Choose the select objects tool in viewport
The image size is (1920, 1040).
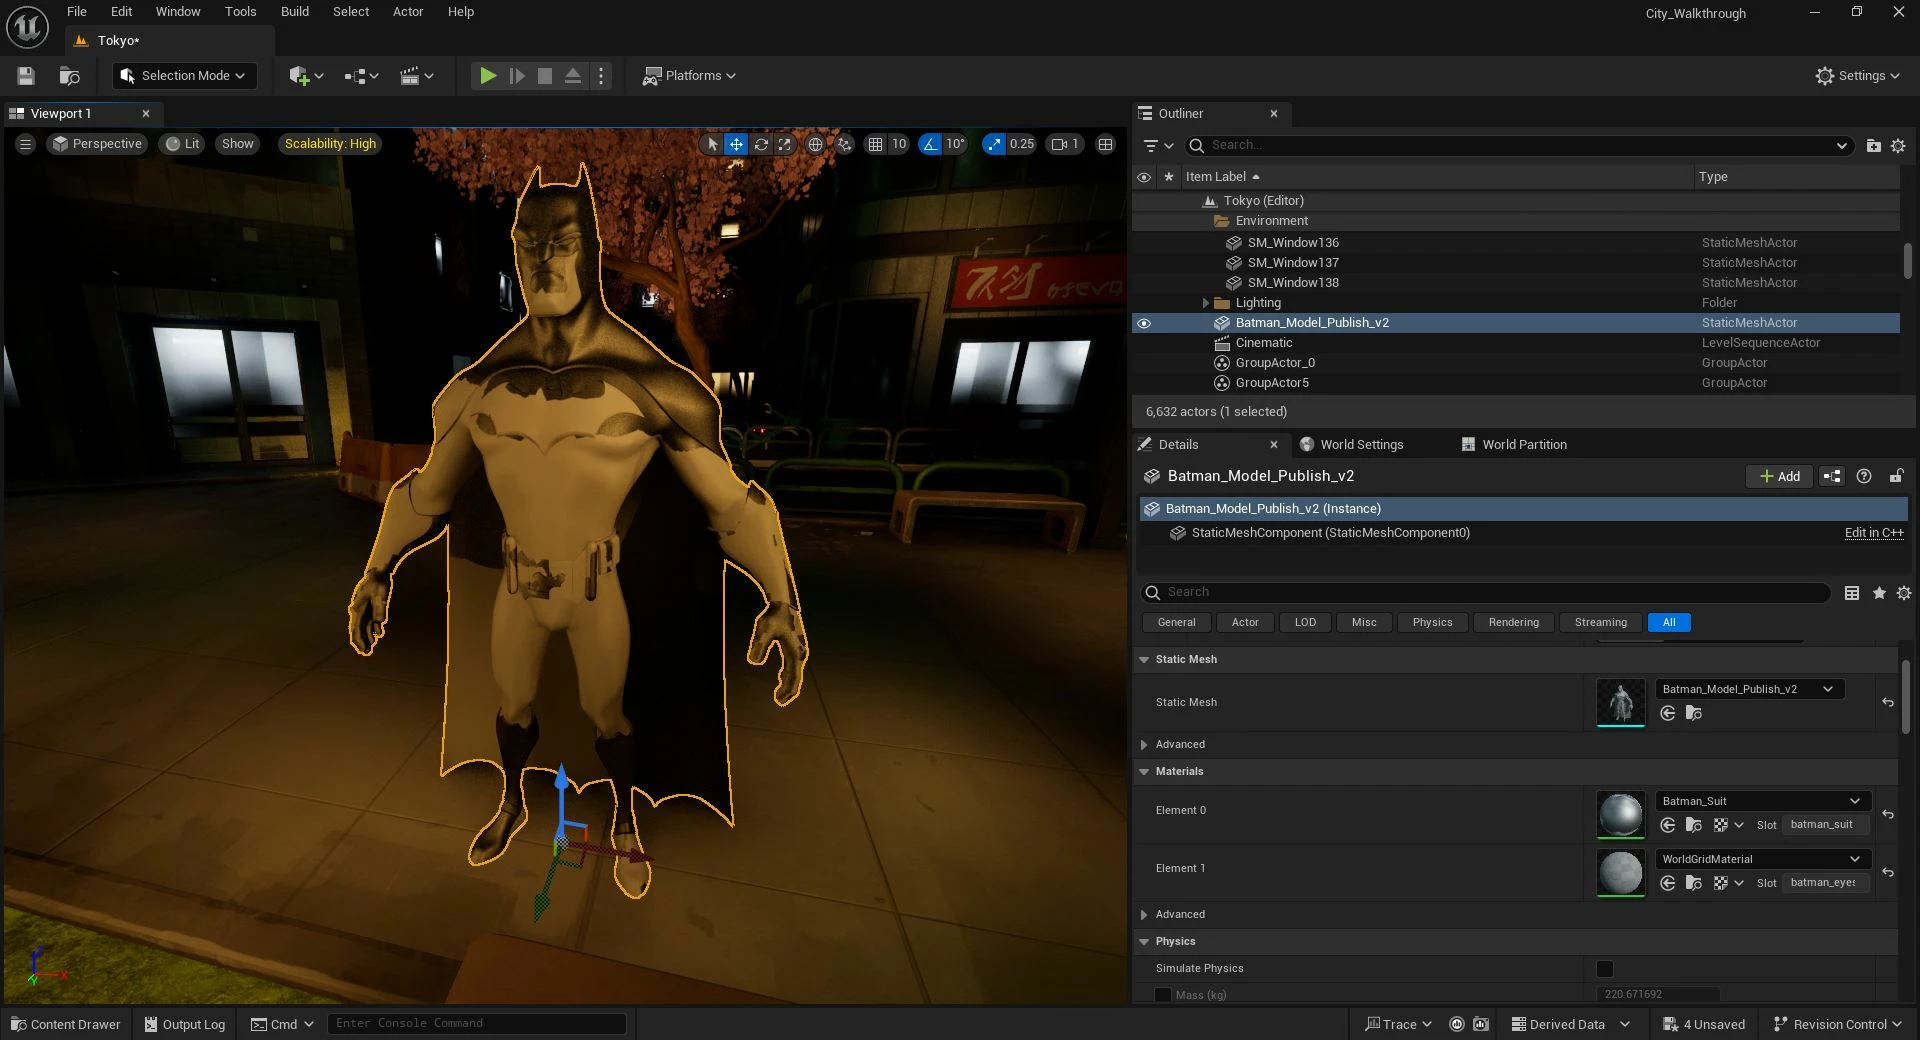(712, 144)
